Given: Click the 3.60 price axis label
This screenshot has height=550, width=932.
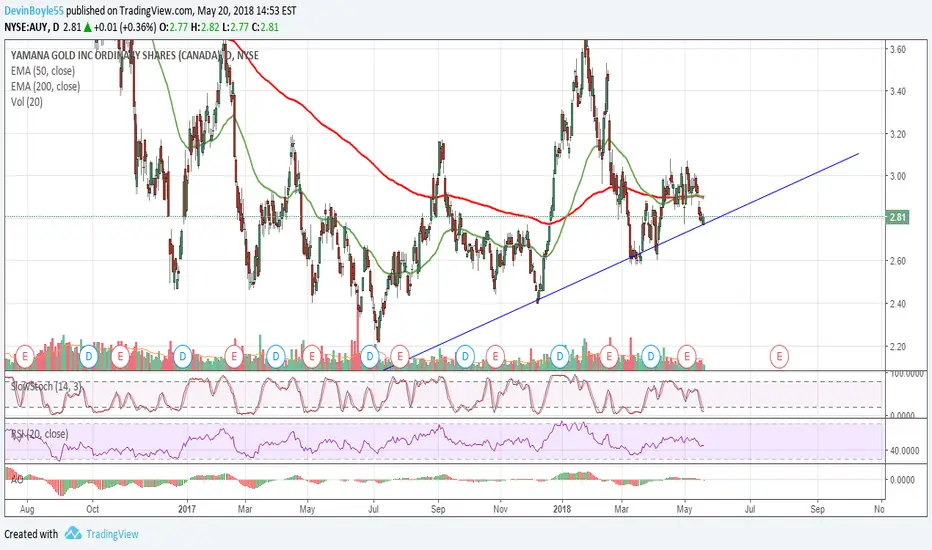Looking at the screenshot, I should [x=898, y=49].
